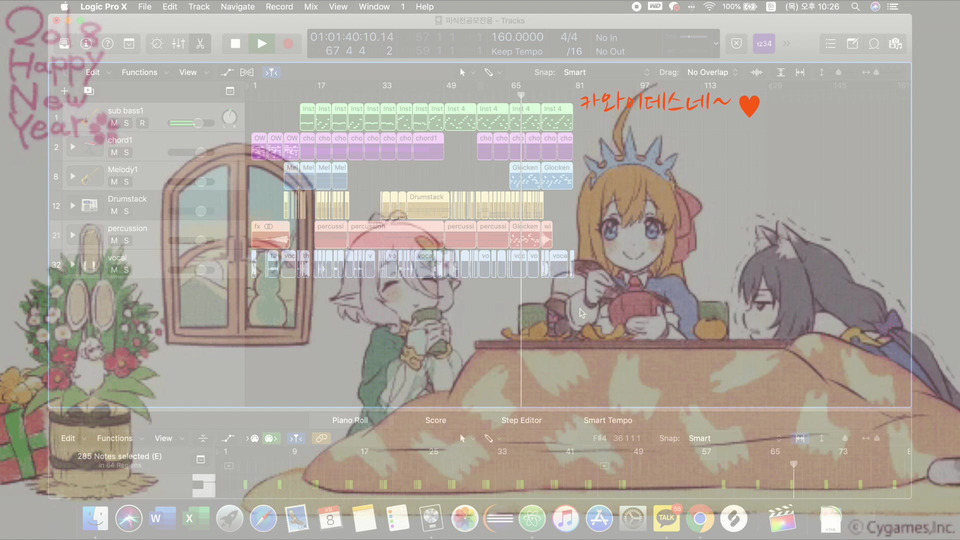This screenshot has height=540, width=960.
Task: Expand the percussion track stack
Action: pyautogui.click(x=73, y=235)
